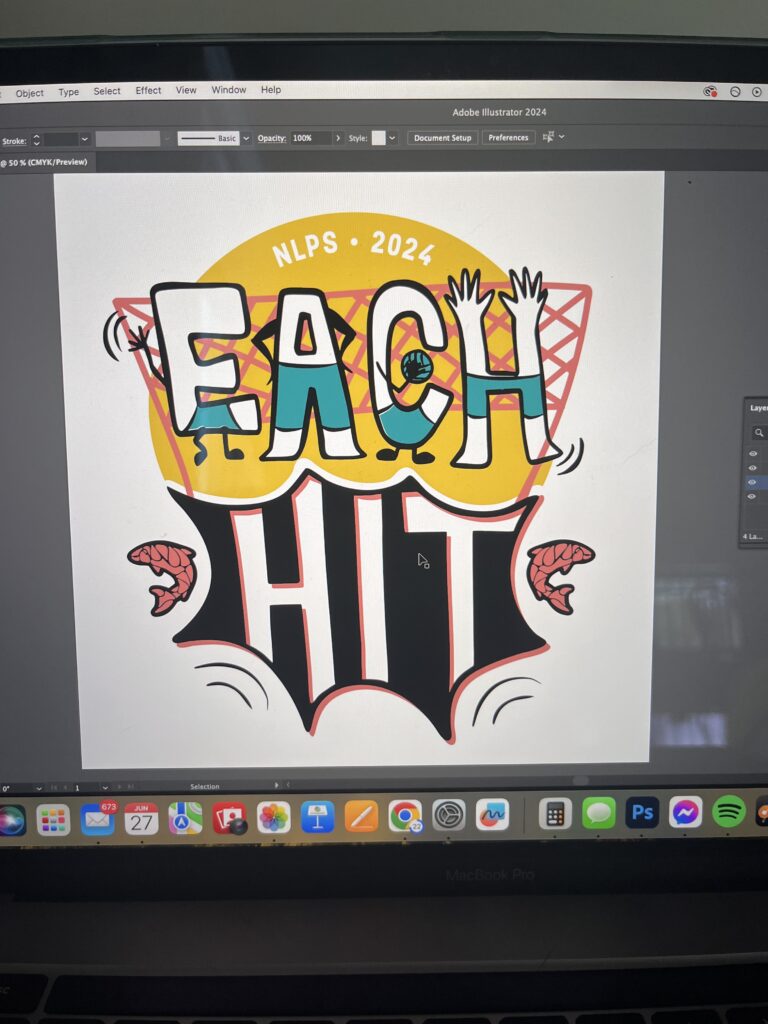
Task: Click the graphic Style swatch
Action: pos(378,138)
